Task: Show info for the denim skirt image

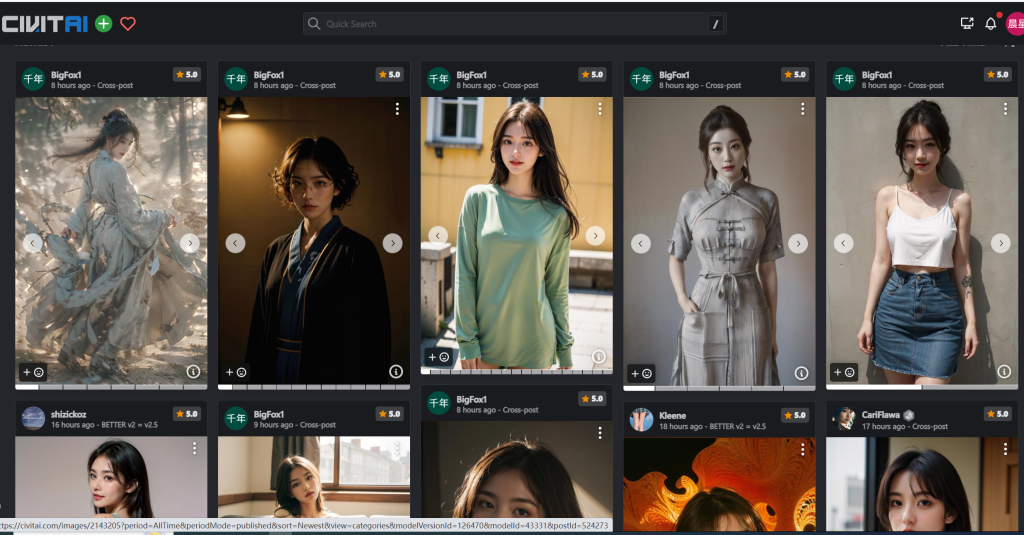Action: coord(1003,372)
